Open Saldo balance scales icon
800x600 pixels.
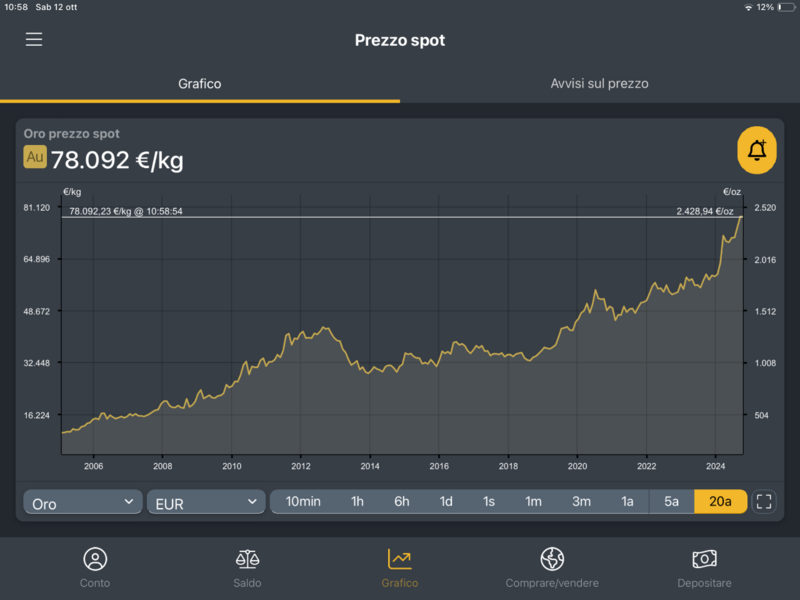click(247, 559)
